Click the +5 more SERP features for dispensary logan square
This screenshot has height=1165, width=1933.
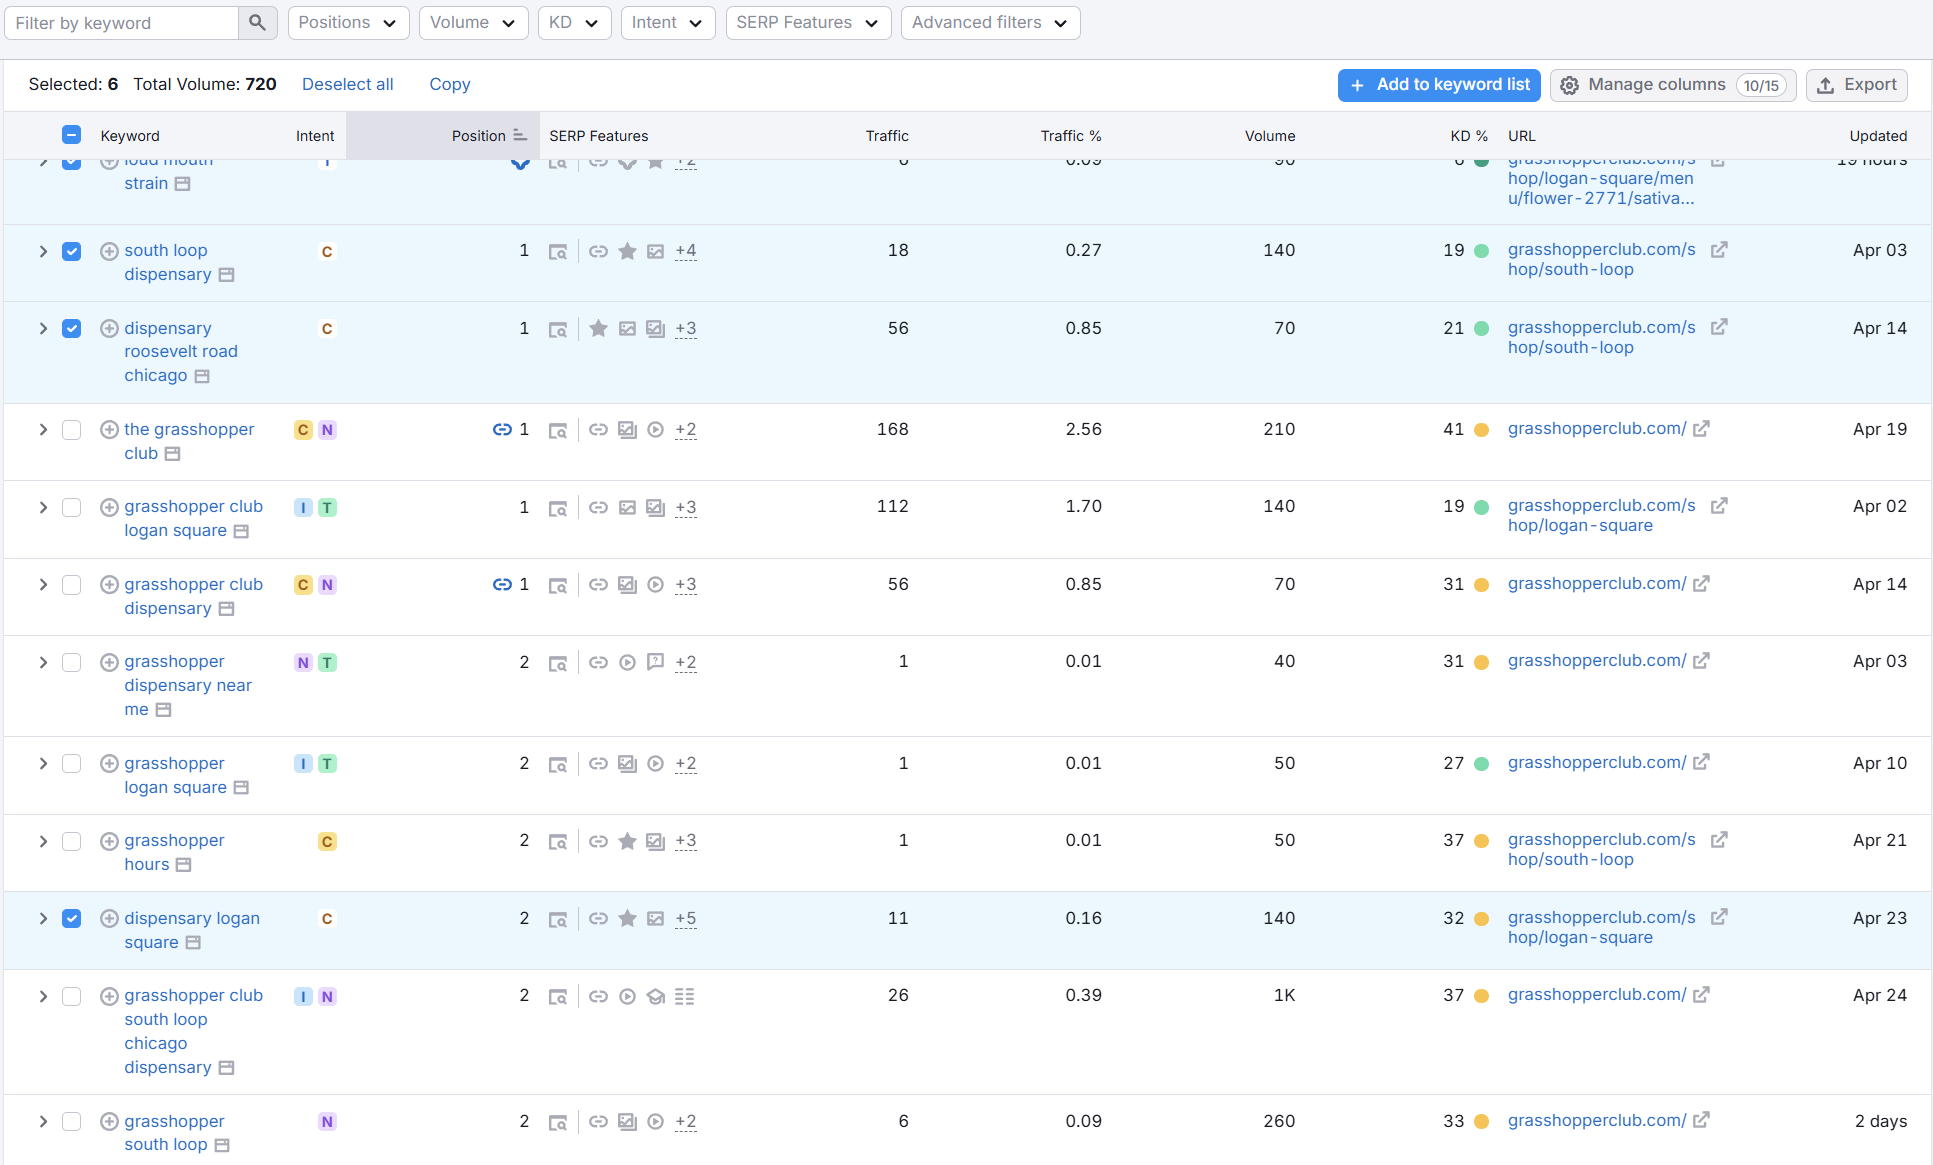pos(686,919)
